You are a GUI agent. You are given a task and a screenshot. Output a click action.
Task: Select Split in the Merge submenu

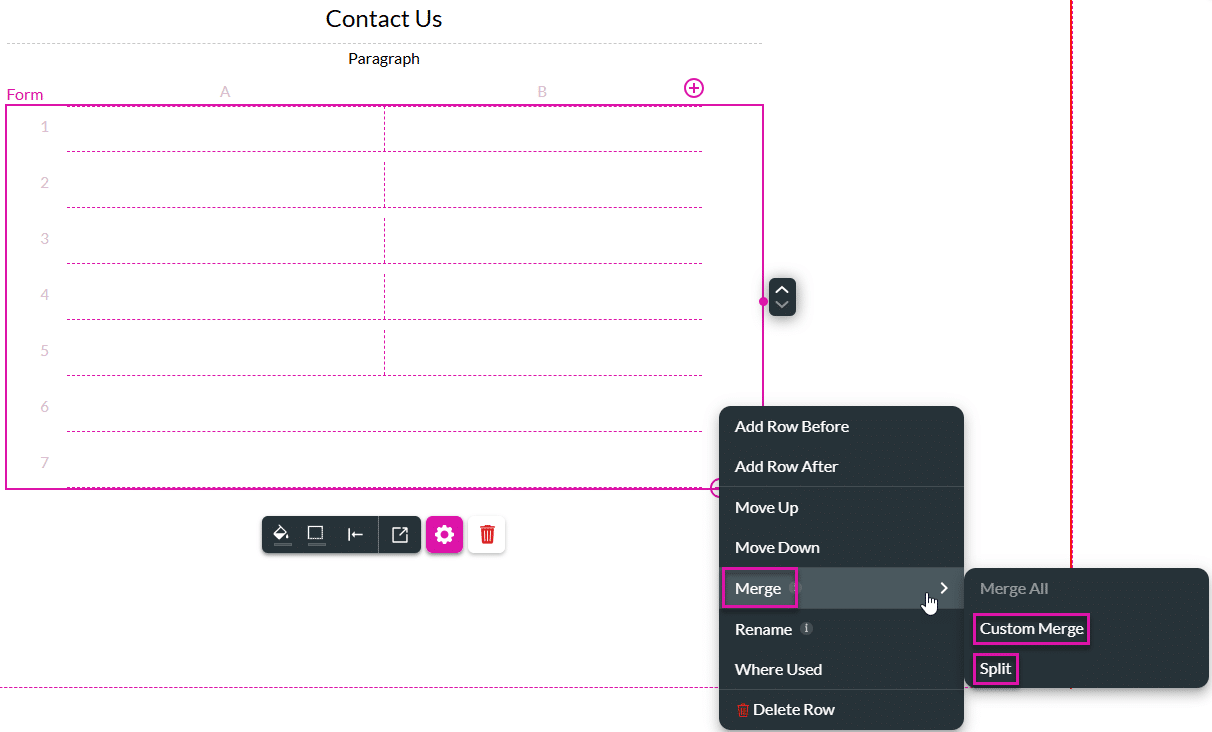tap(995, 668)
